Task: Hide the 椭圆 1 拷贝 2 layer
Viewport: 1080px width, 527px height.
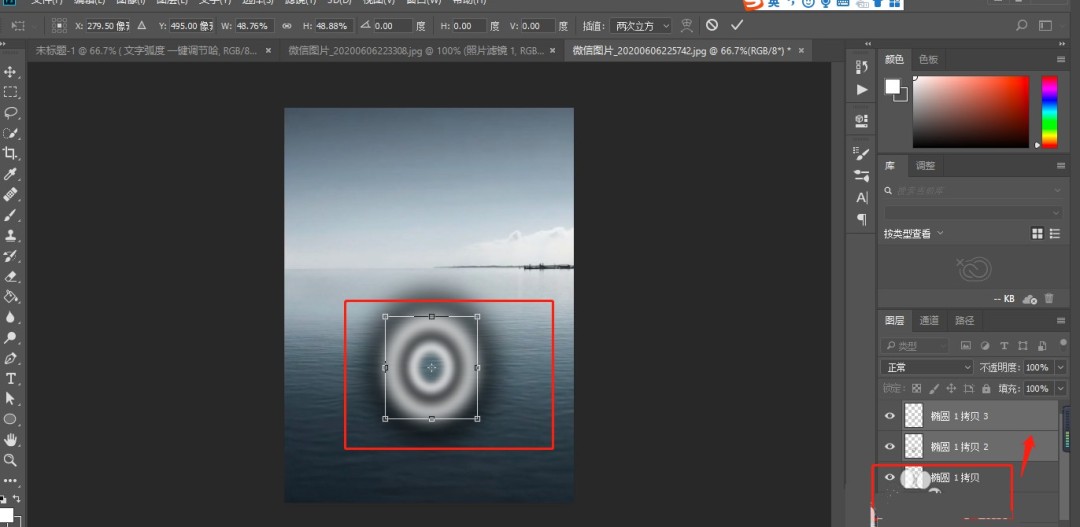Action: point(889,445)
